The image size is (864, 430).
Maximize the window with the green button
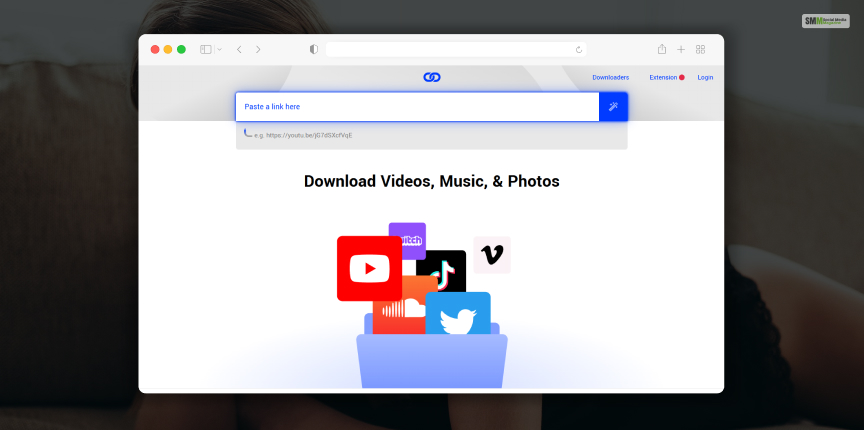click(181, 50)
